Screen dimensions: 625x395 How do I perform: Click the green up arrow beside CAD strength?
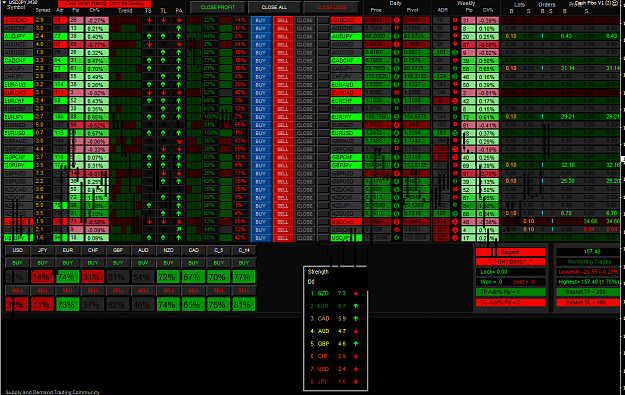click(356, 318)
